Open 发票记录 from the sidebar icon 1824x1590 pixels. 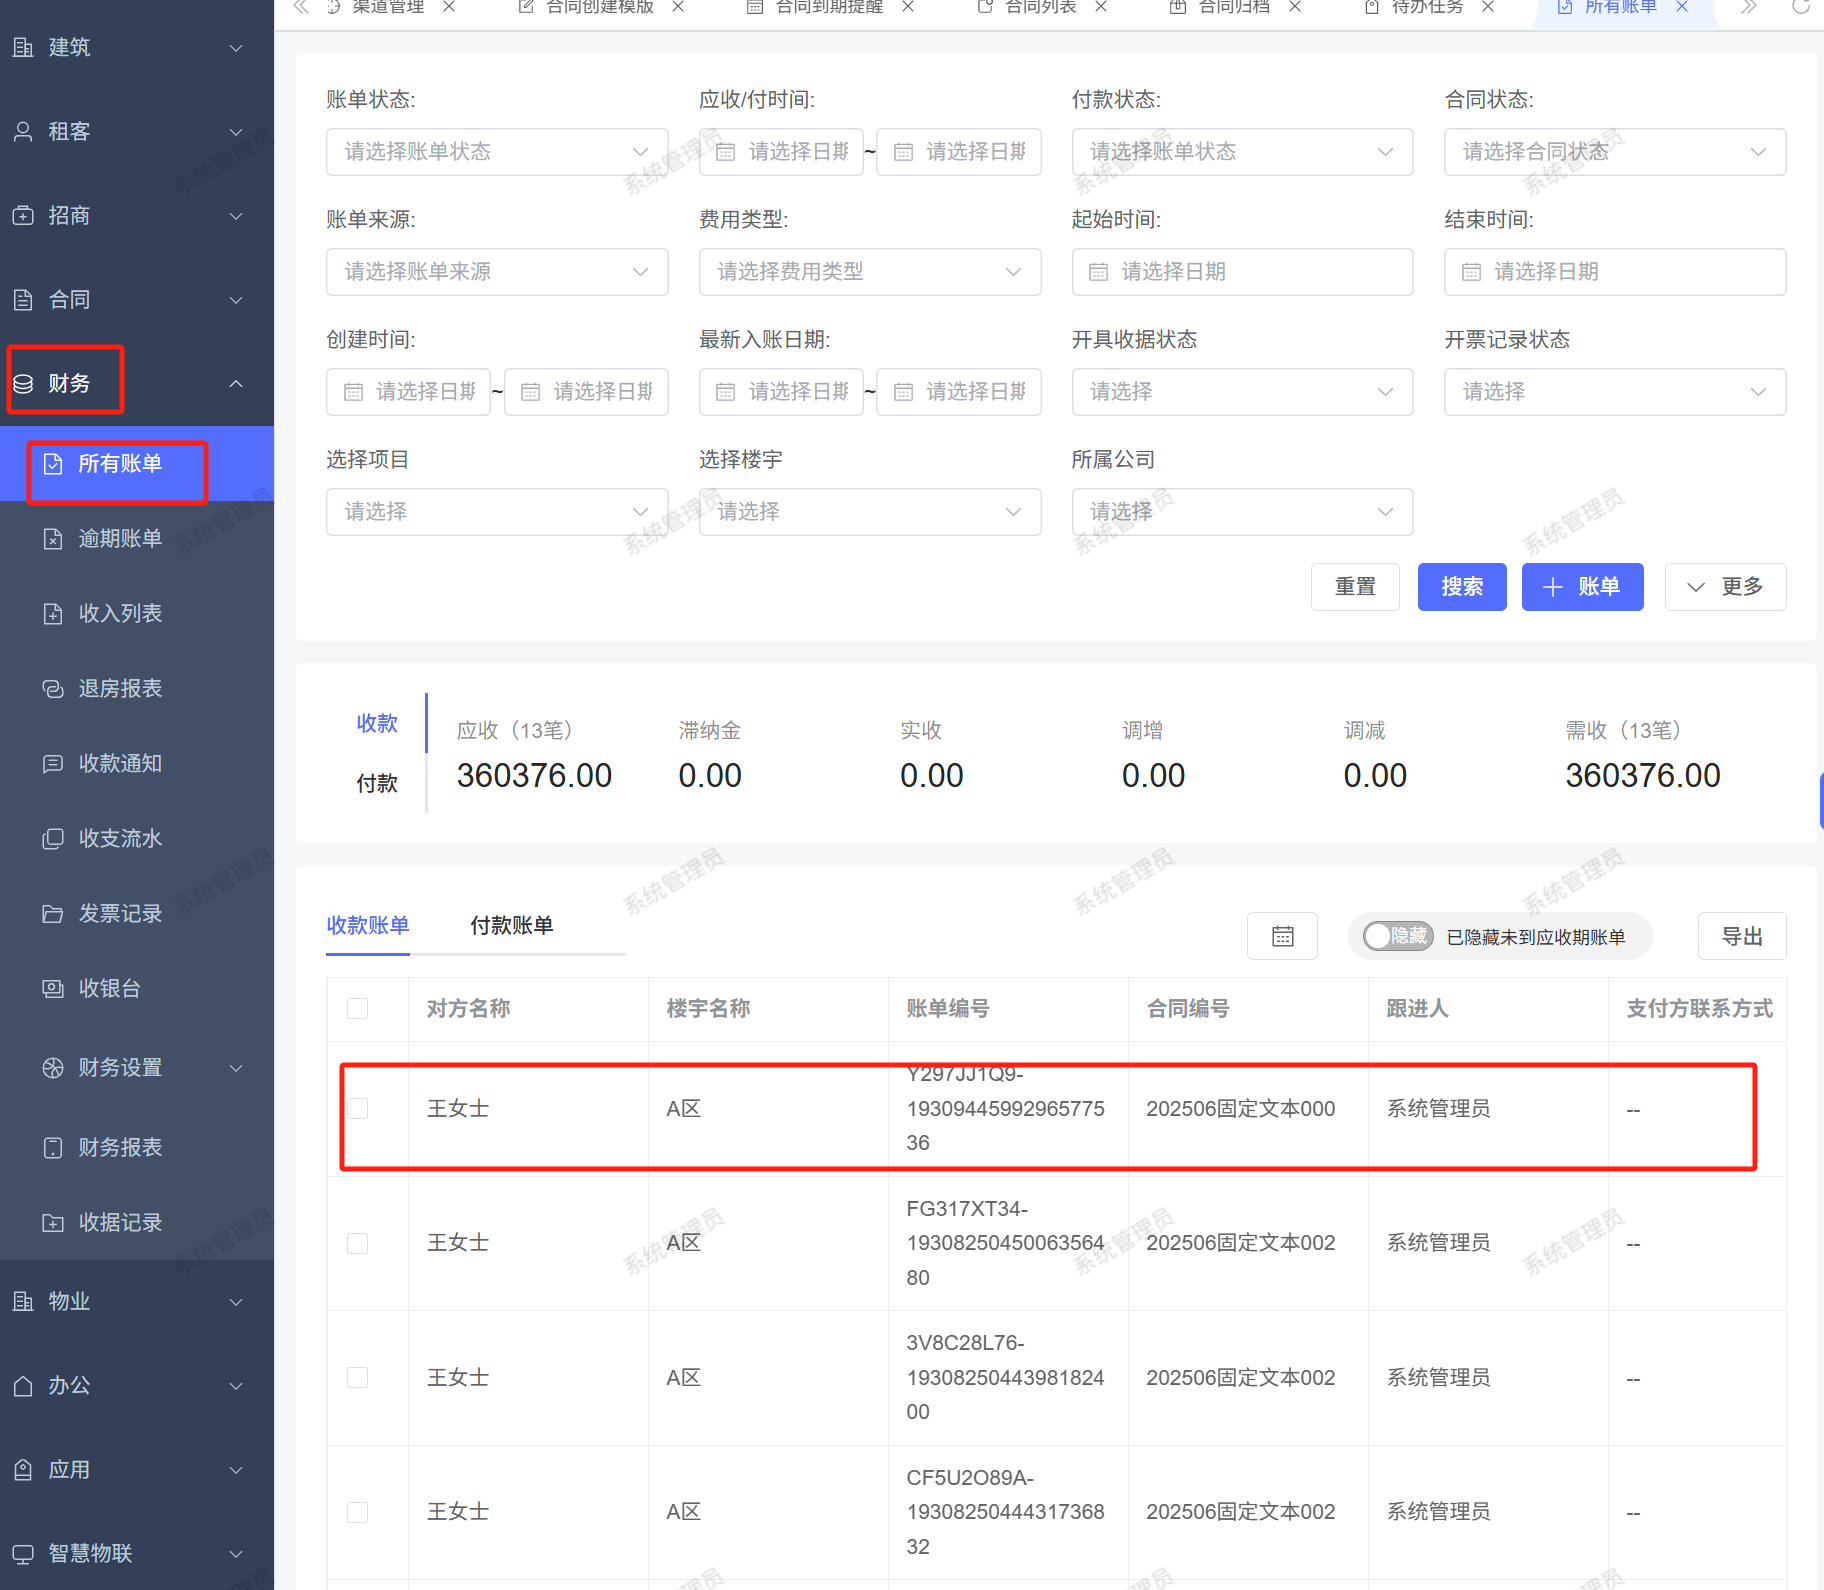[x=53, y=913]
